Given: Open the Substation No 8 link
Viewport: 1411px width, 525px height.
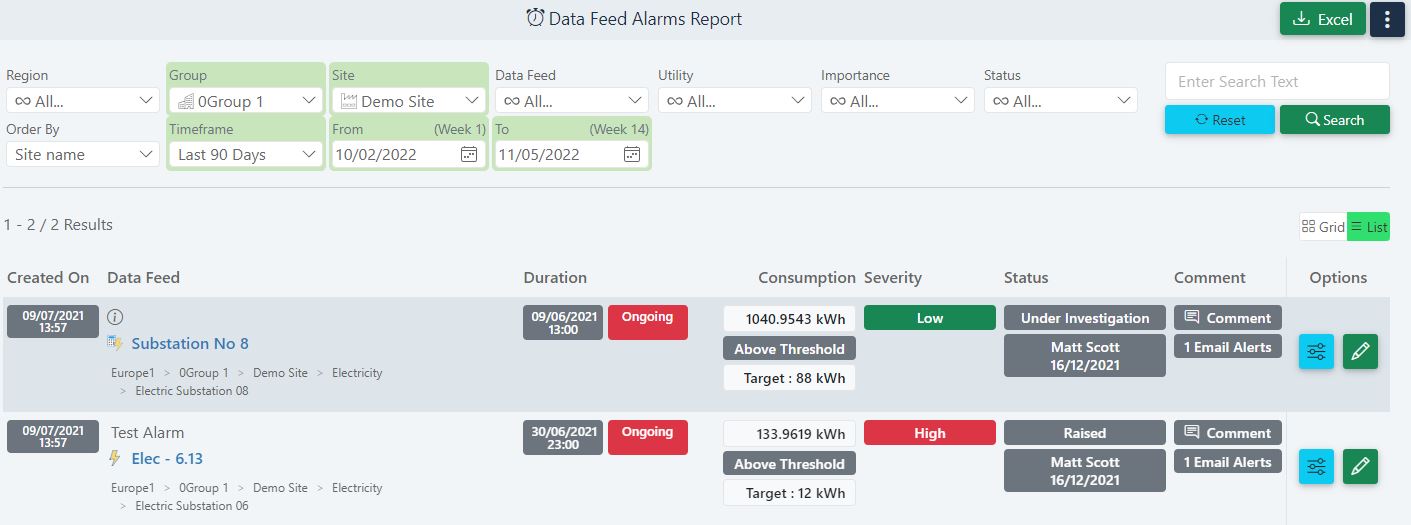Looking at the screenshot, I should 190,343.
